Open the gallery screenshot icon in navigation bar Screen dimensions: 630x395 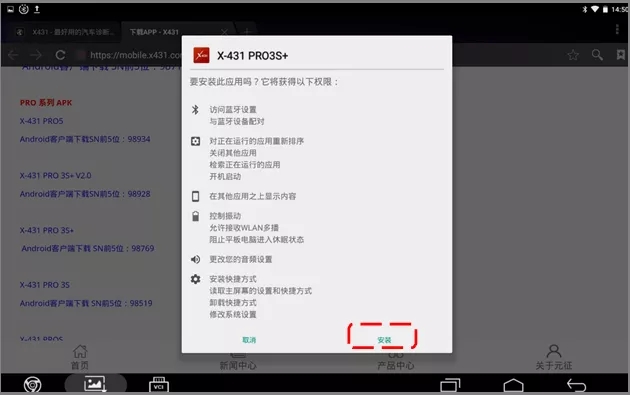coord(95,384)
